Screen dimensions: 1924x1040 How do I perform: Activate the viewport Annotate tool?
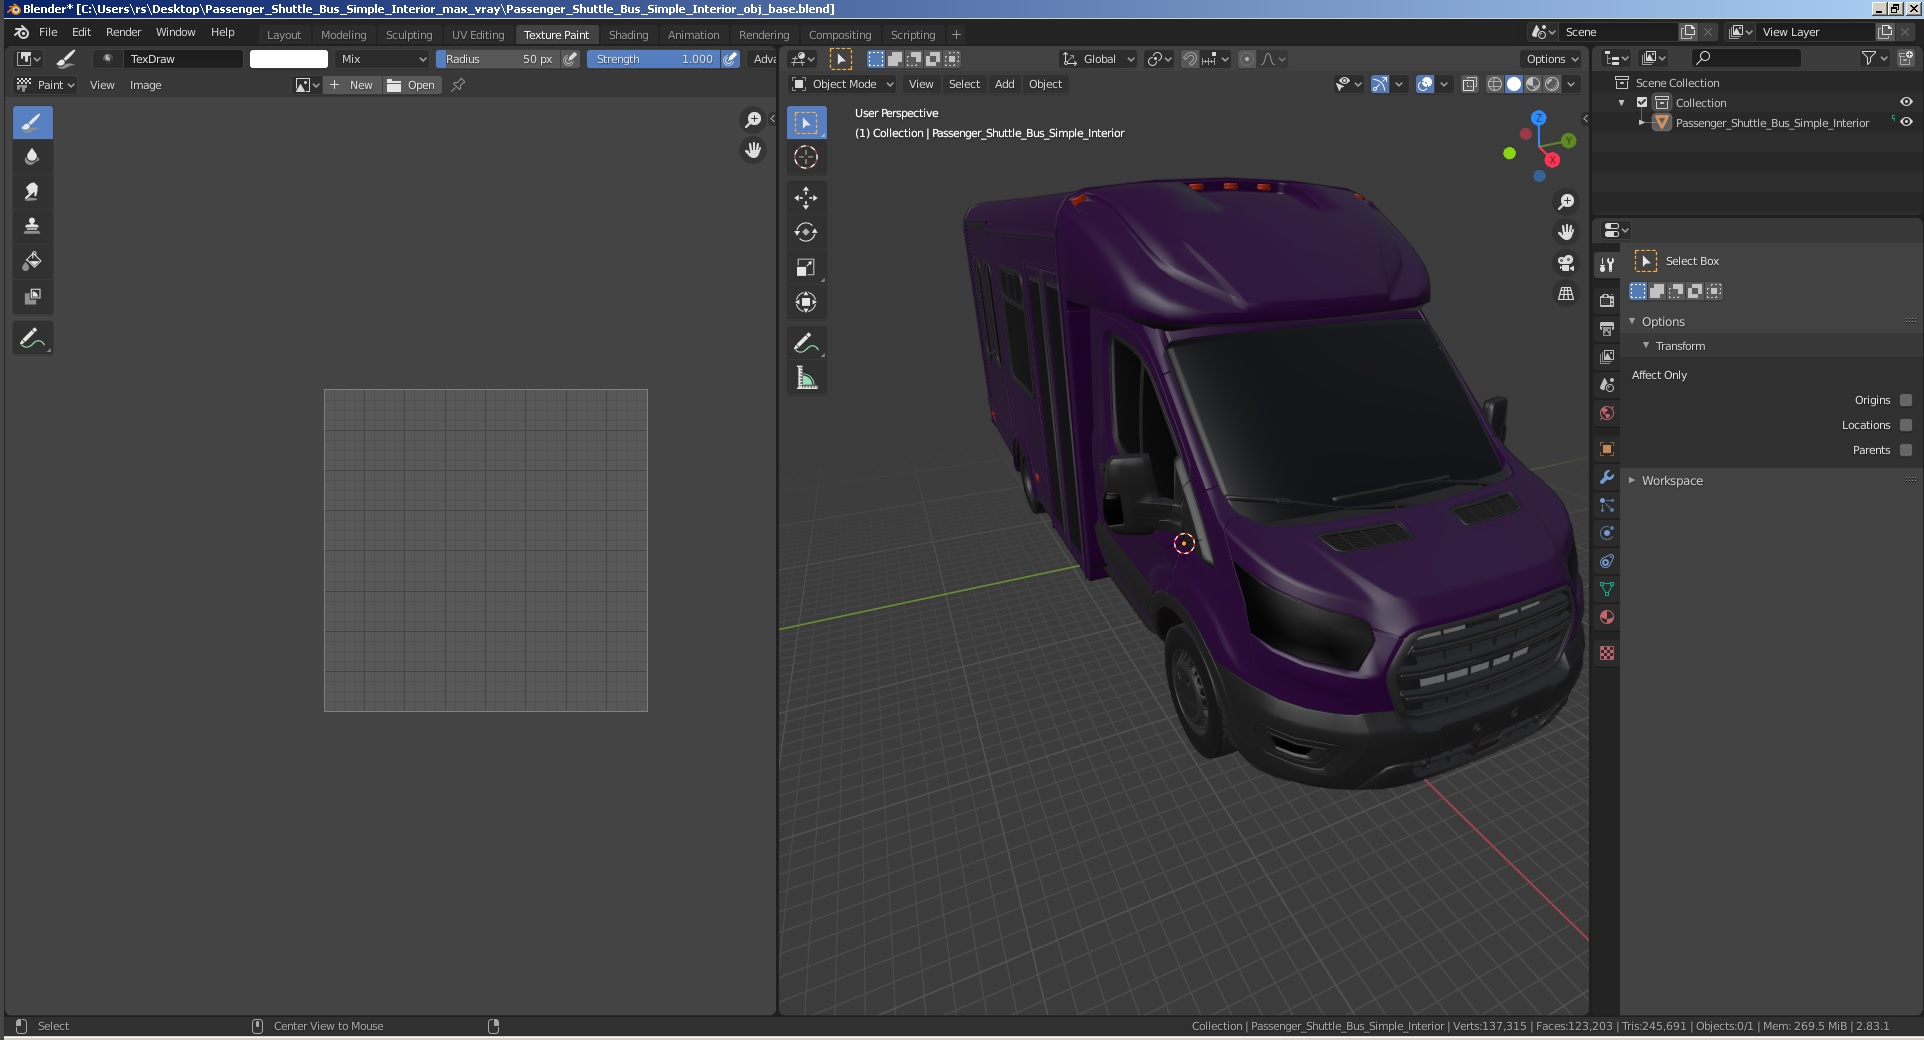pos(806,343)
